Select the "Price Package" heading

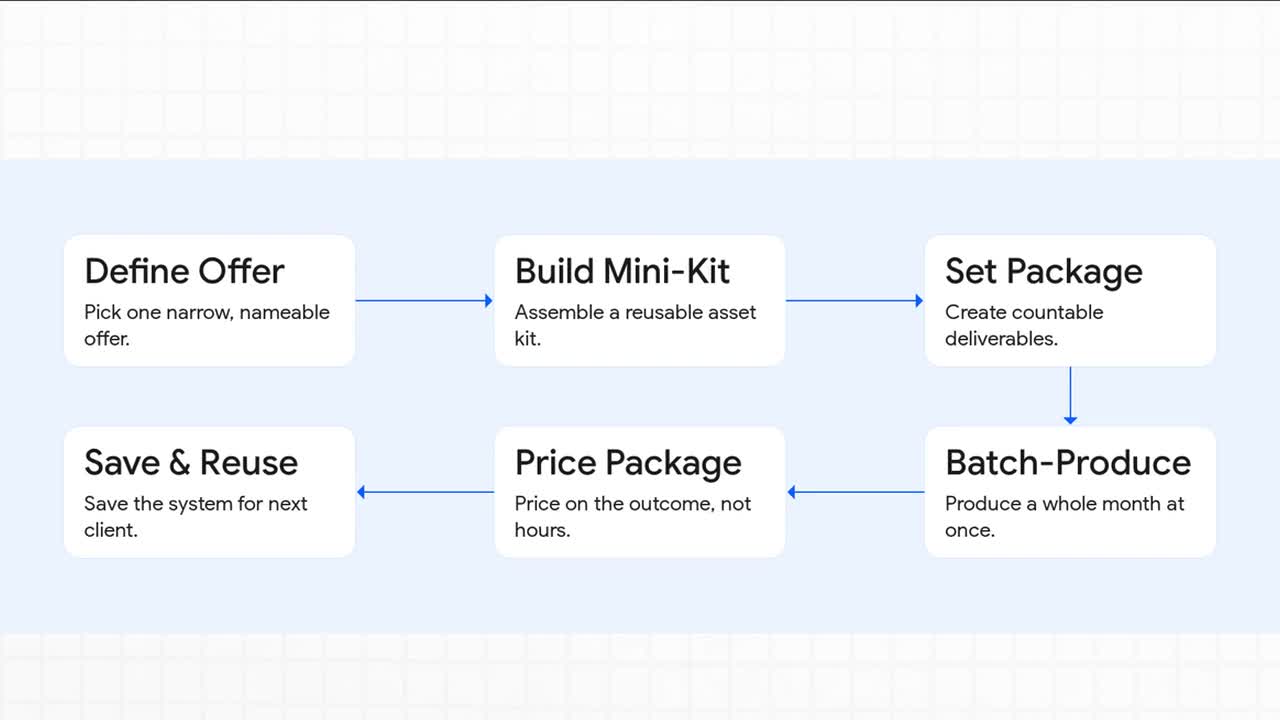(628, 462)
